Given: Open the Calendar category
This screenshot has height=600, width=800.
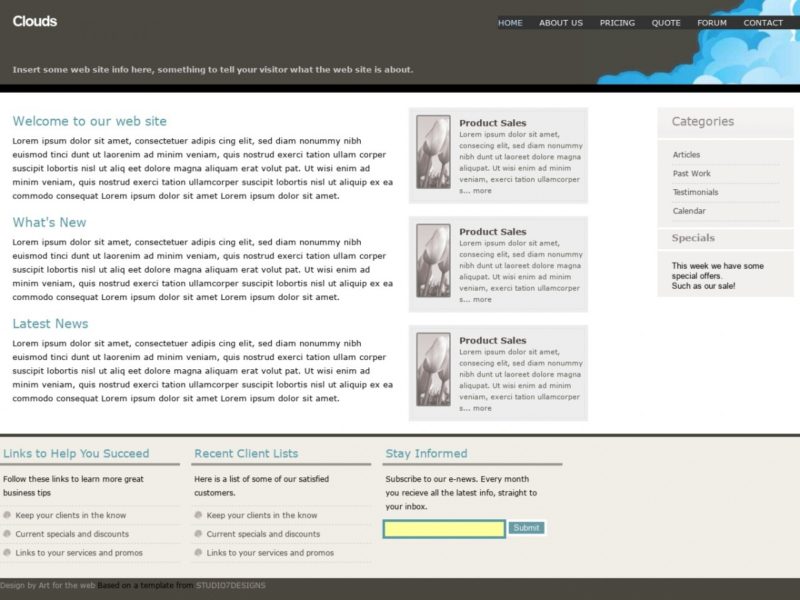Looking at the screenshot, I should pyautogui.click(x=692, y=211).
